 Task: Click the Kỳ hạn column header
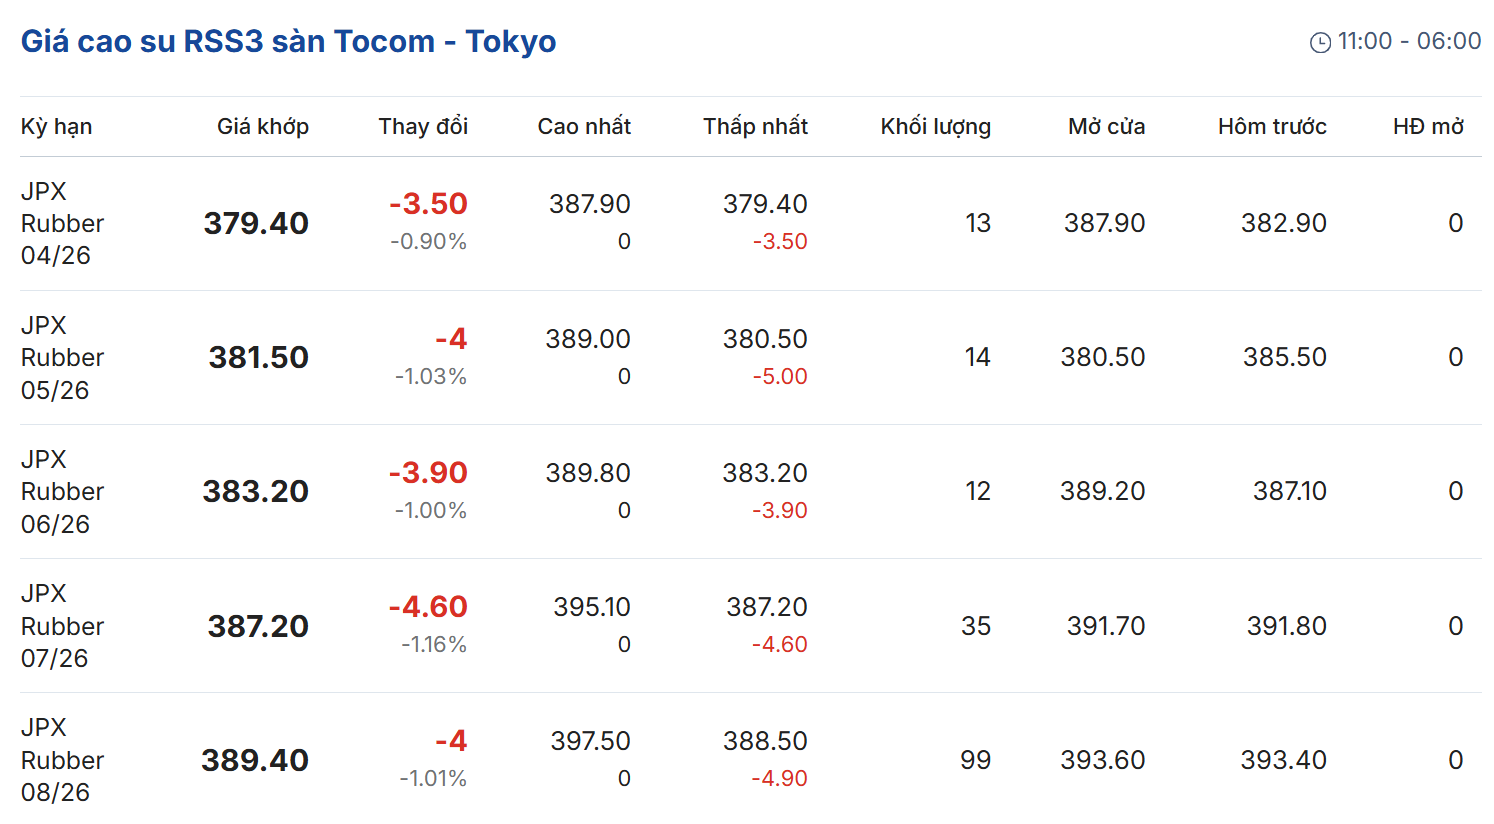click(x=56, y=126)
